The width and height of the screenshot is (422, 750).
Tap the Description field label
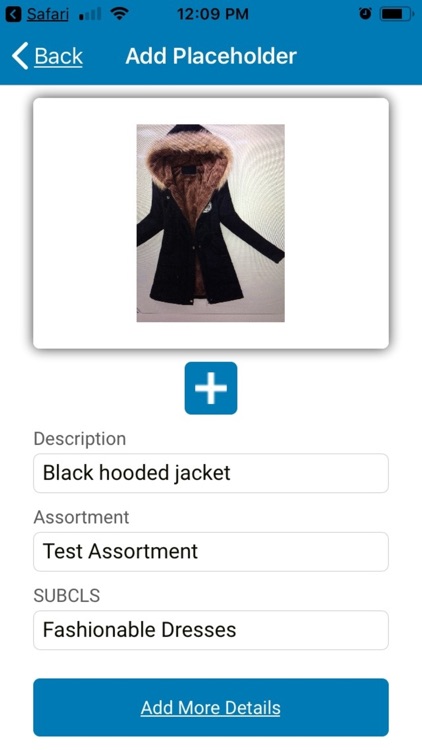[80, 439]
